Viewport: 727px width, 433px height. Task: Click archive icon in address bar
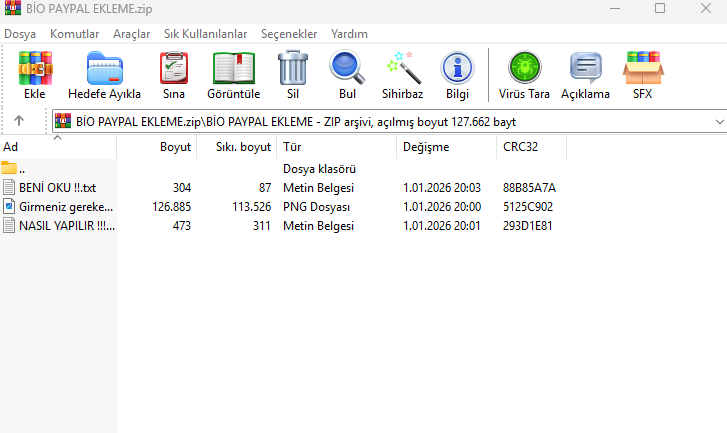click(x=63, y=121)
